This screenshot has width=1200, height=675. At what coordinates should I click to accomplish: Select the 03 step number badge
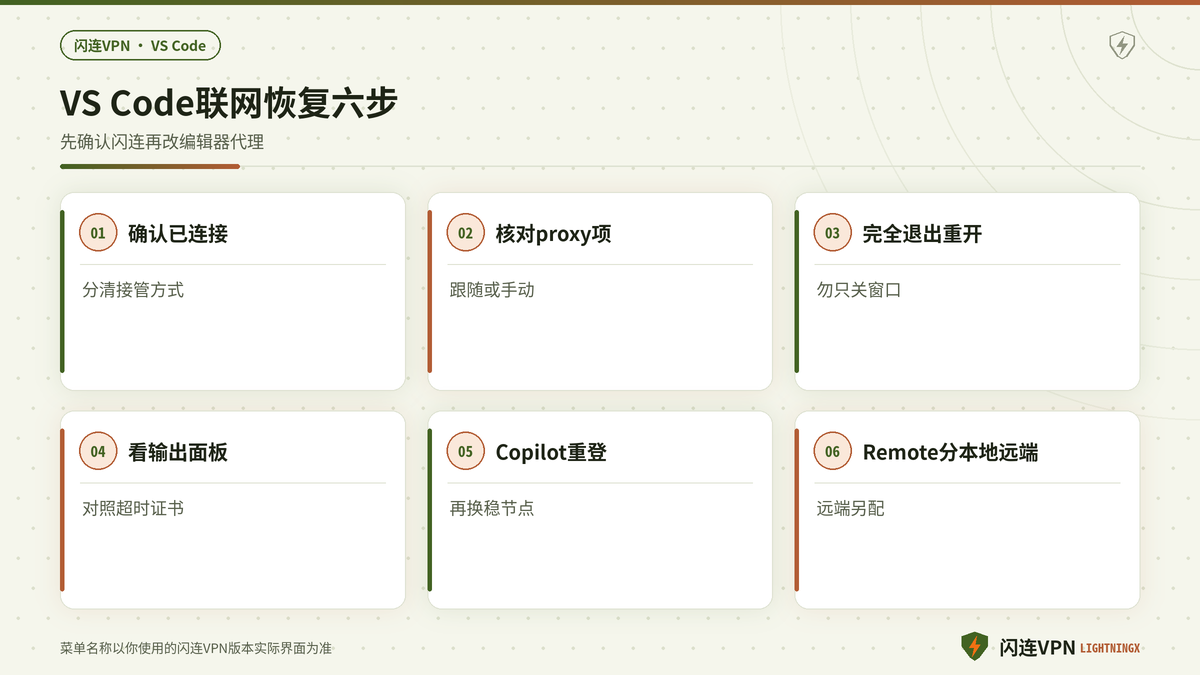click(x=832, y=233)
